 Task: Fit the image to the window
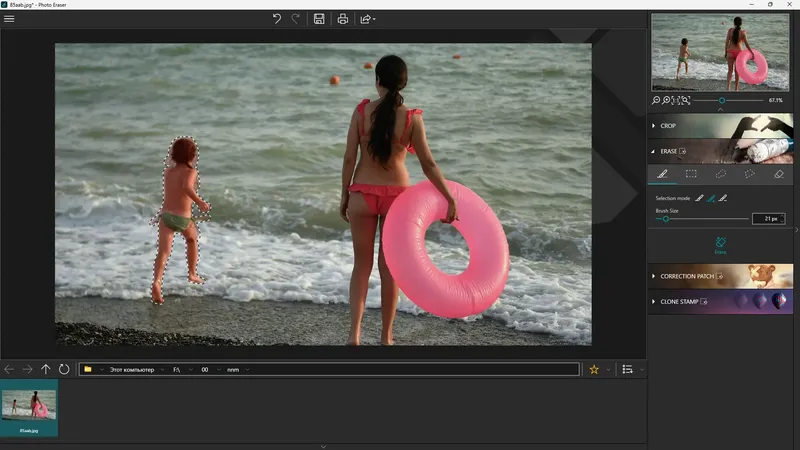click(x=686, y=101)
